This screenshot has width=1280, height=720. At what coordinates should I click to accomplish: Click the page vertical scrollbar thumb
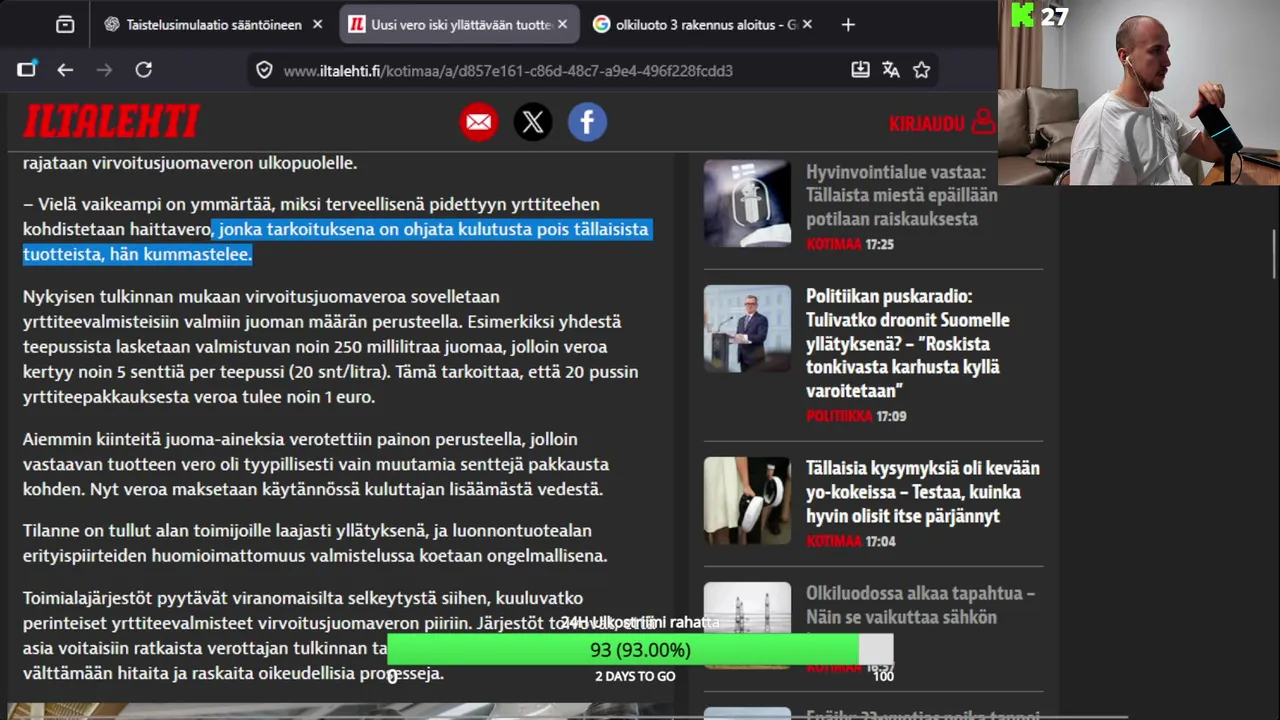click(1274, 254)
